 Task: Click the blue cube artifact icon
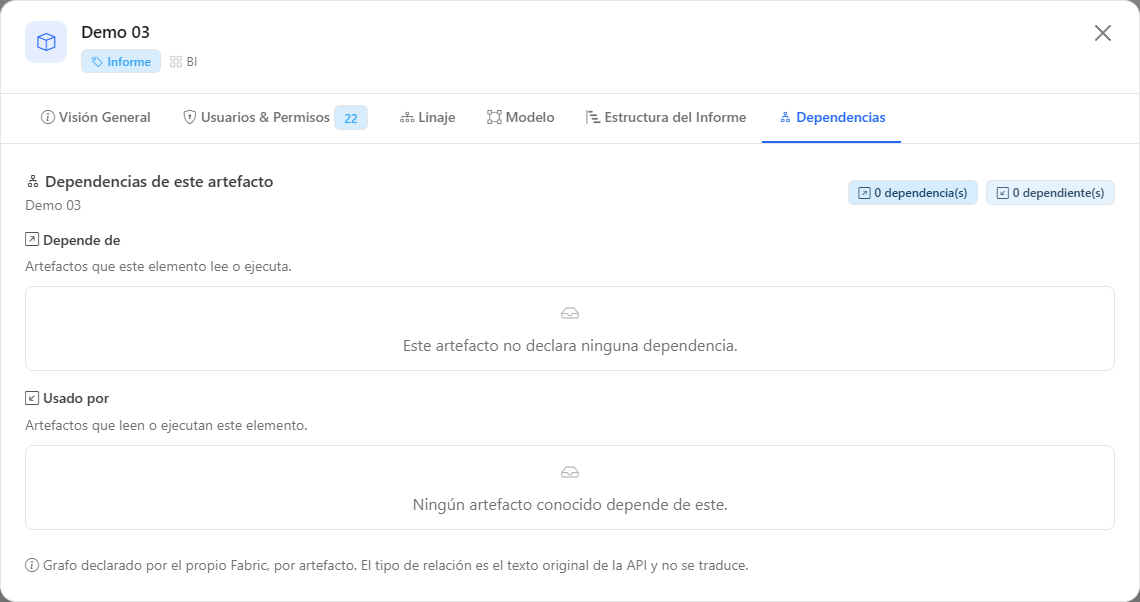46,42
